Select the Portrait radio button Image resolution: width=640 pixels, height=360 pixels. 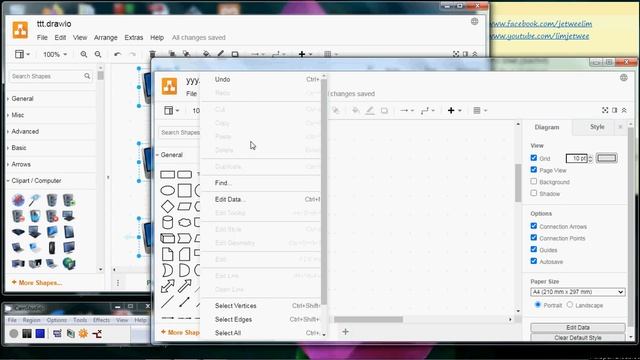click(x=538, y=305)
